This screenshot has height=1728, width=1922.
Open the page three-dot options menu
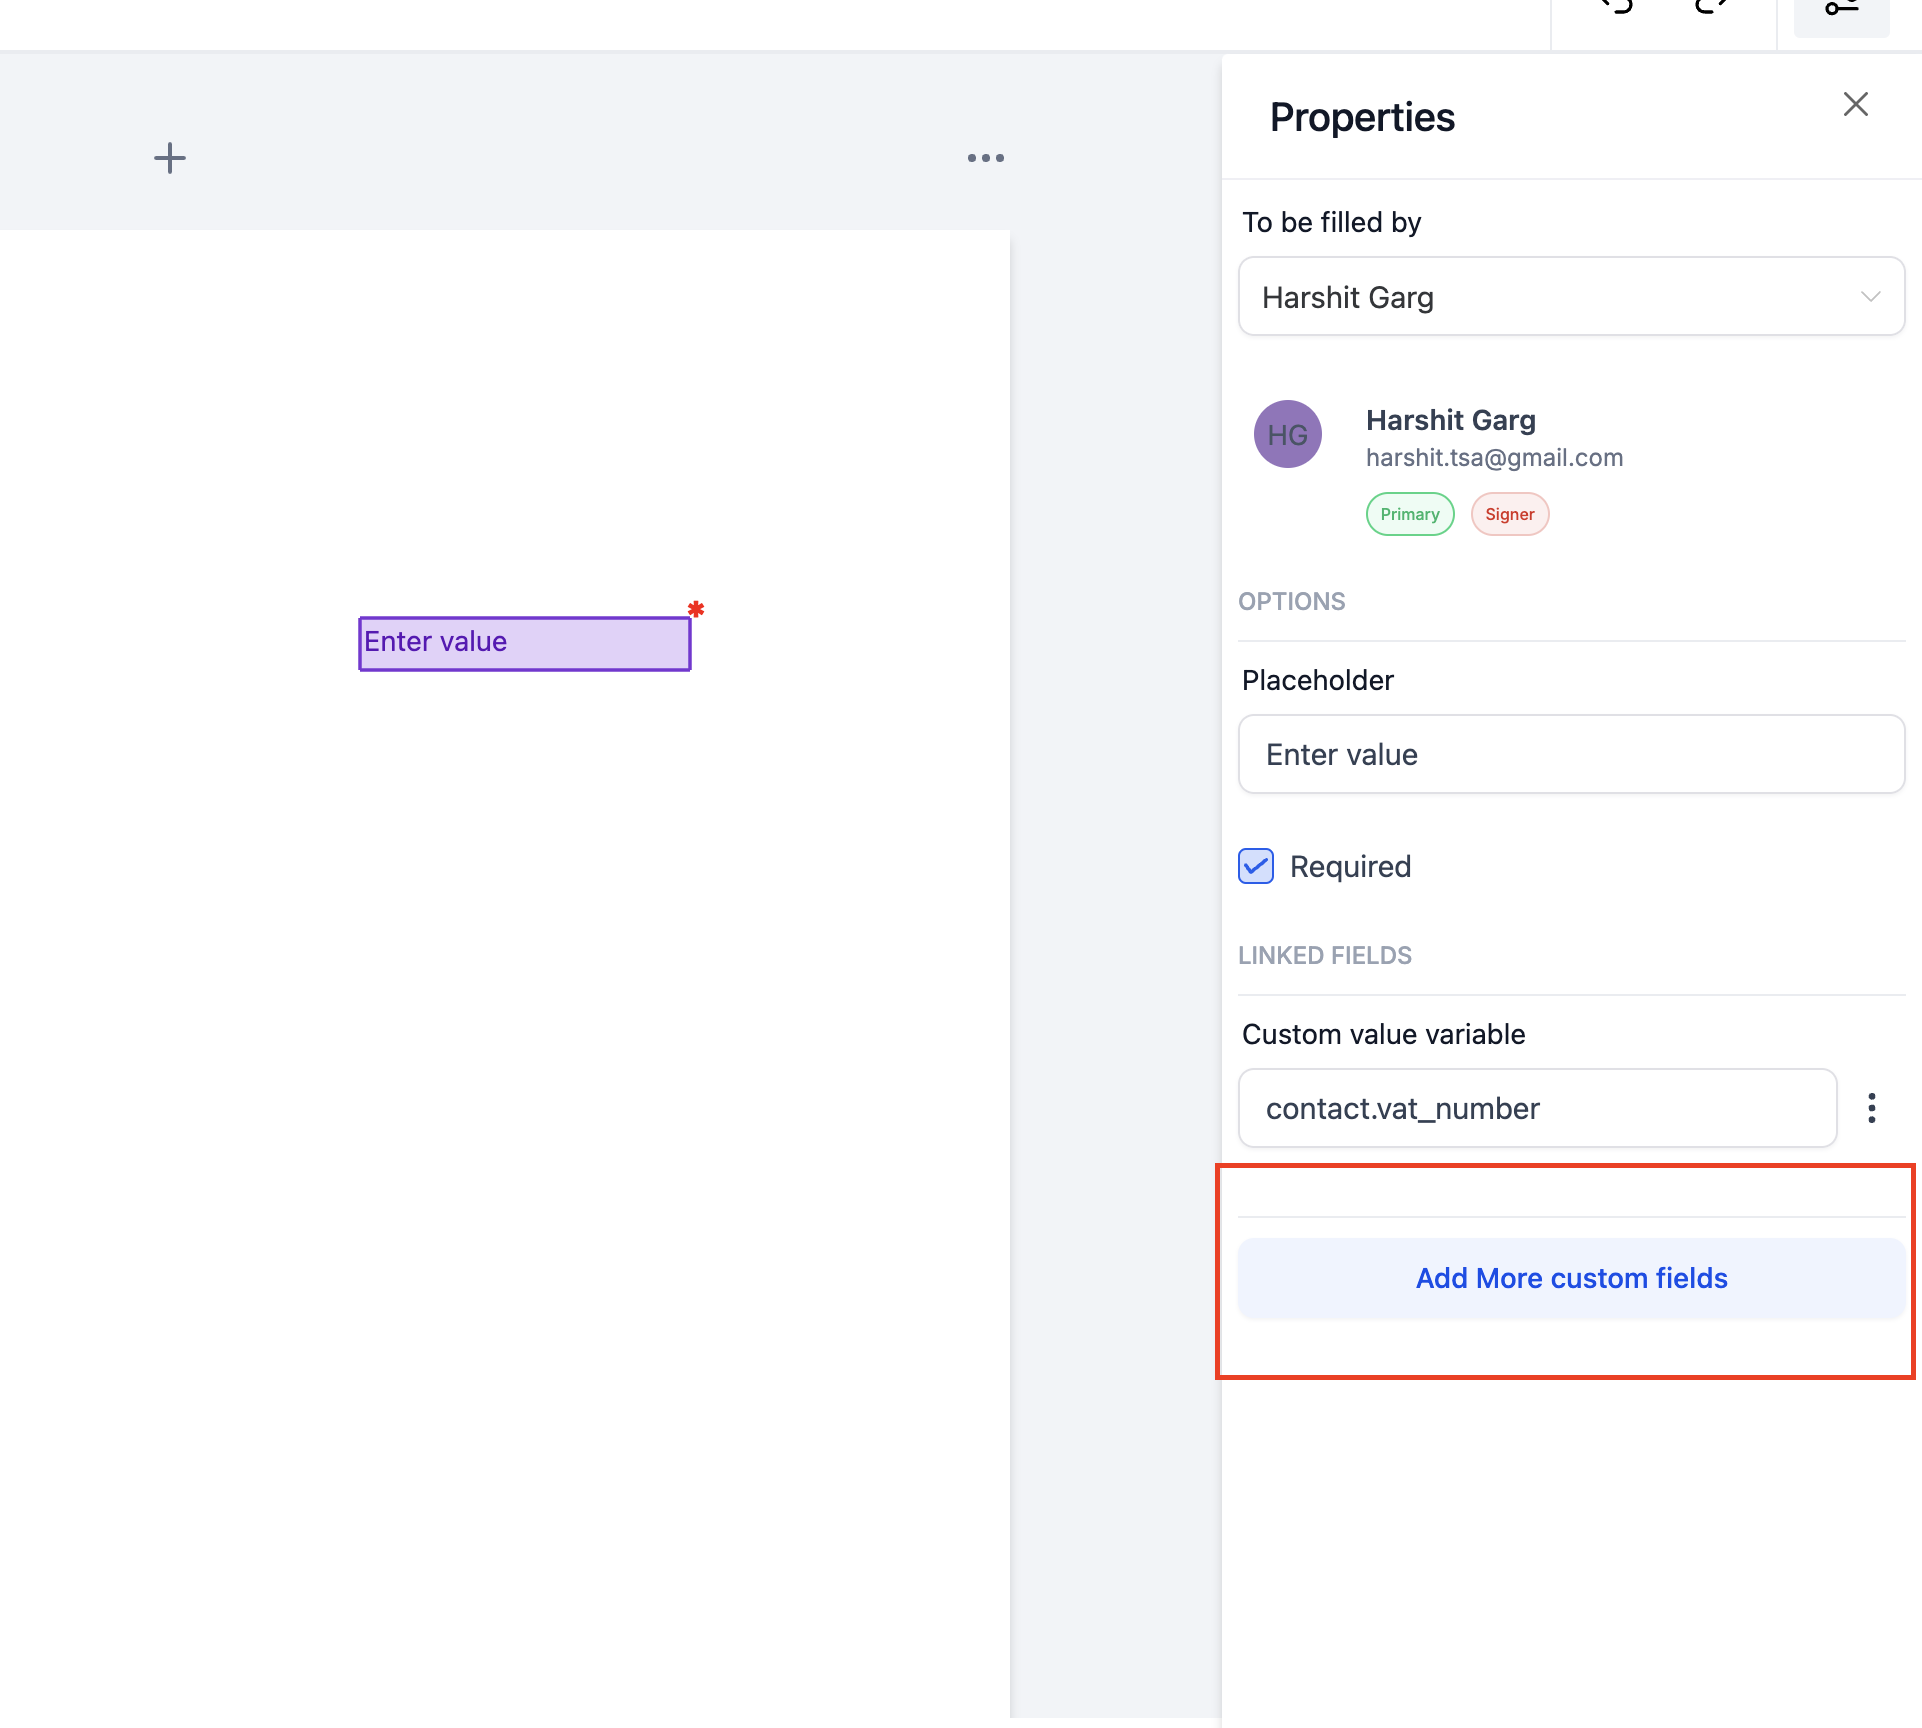(x=985, y=158)
